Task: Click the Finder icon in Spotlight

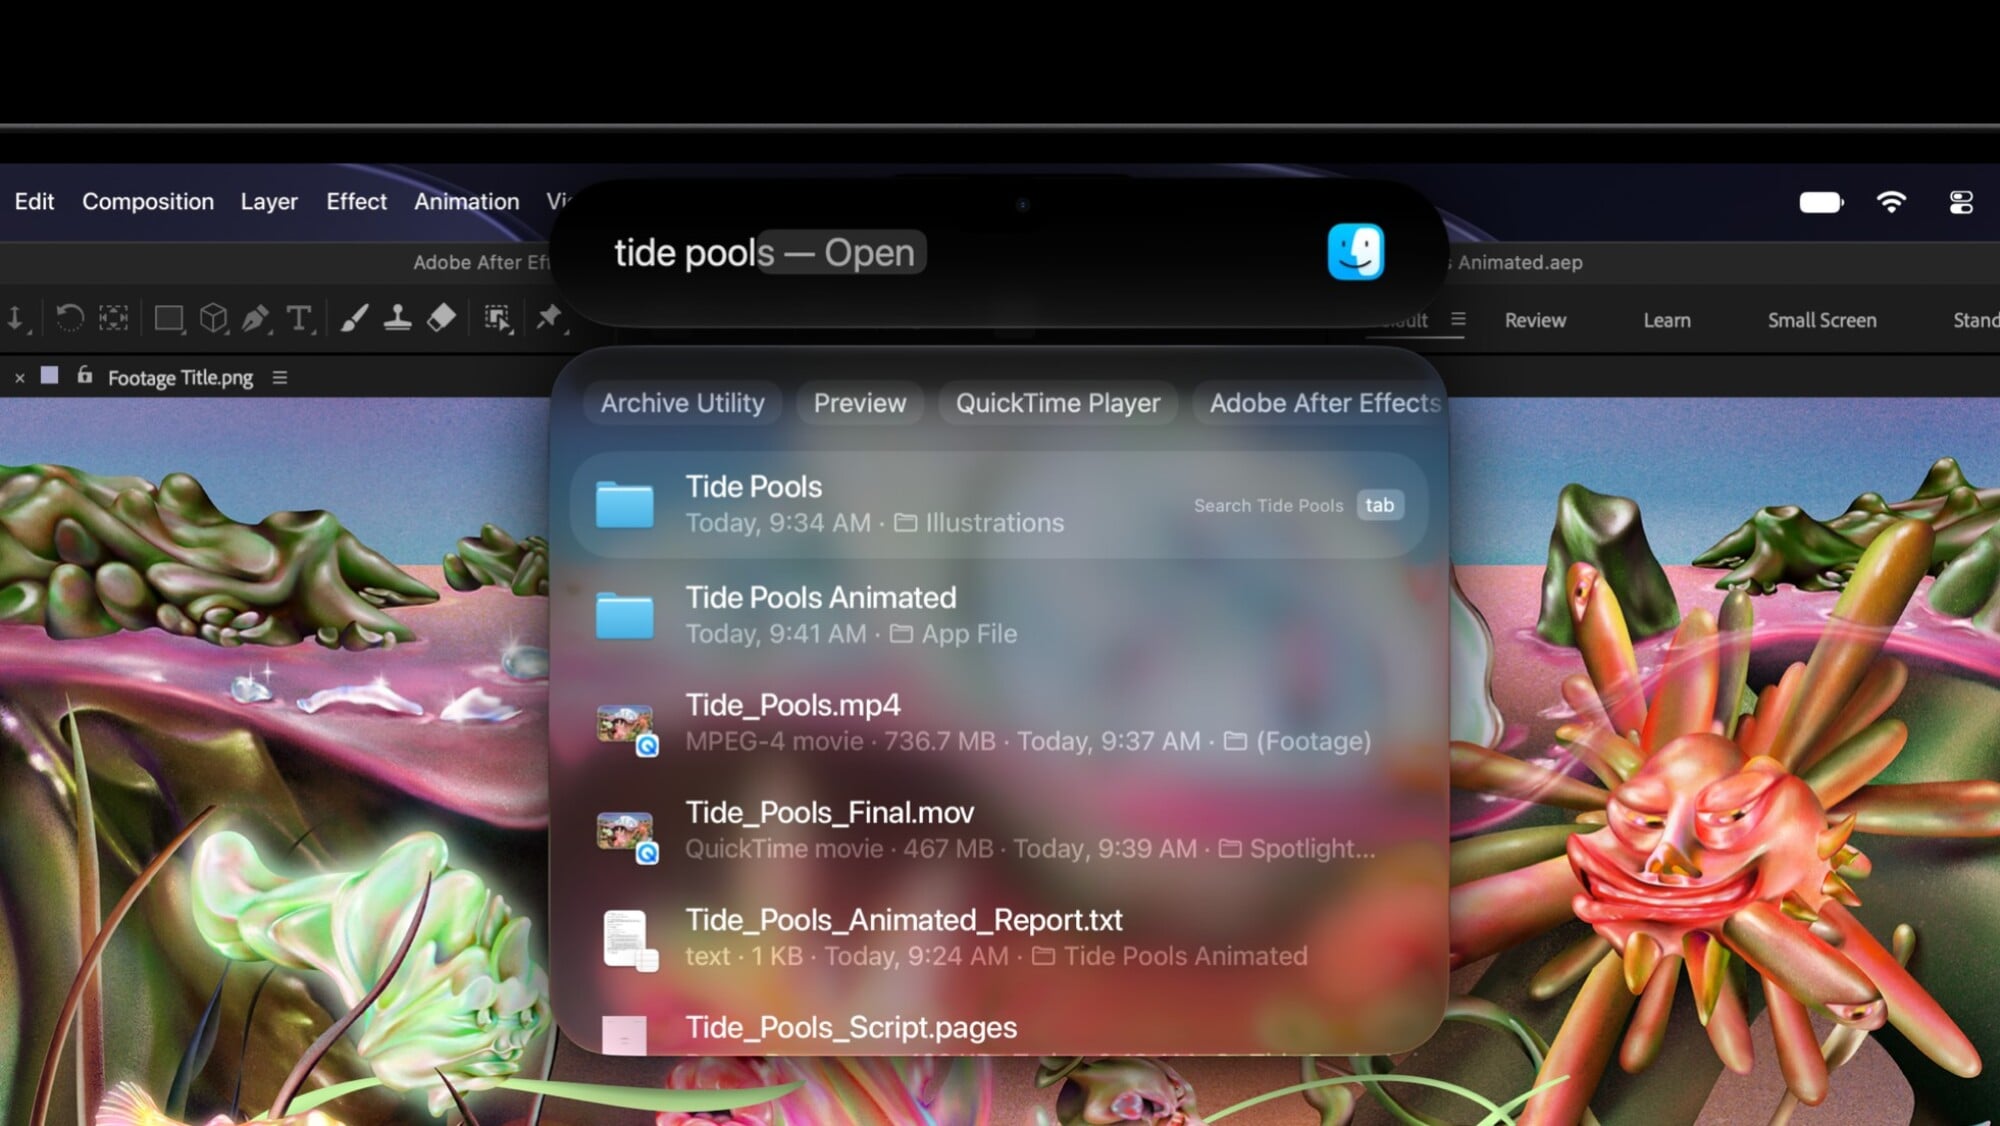Action: pos(1355,251)
